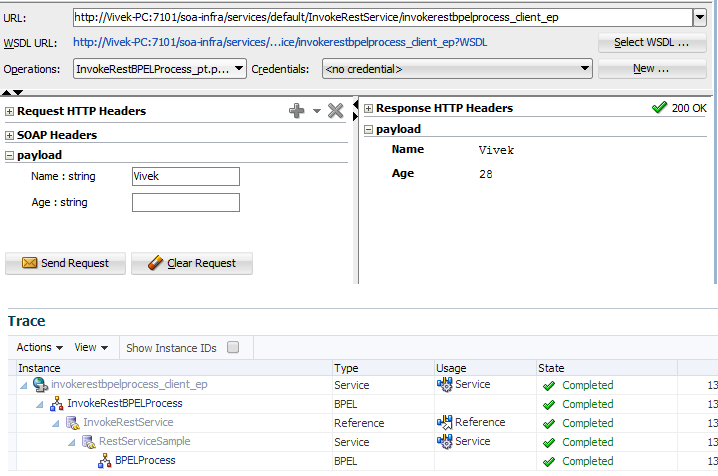The height and width of the screenshot is (476, 718).
Task: Collapse the response payload section
Action: [368, 130]
